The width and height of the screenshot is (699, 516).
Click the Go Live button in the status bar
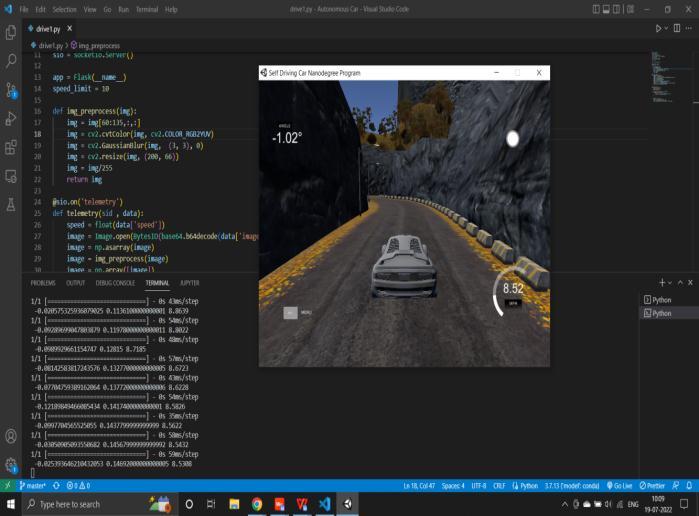(620, 486)
